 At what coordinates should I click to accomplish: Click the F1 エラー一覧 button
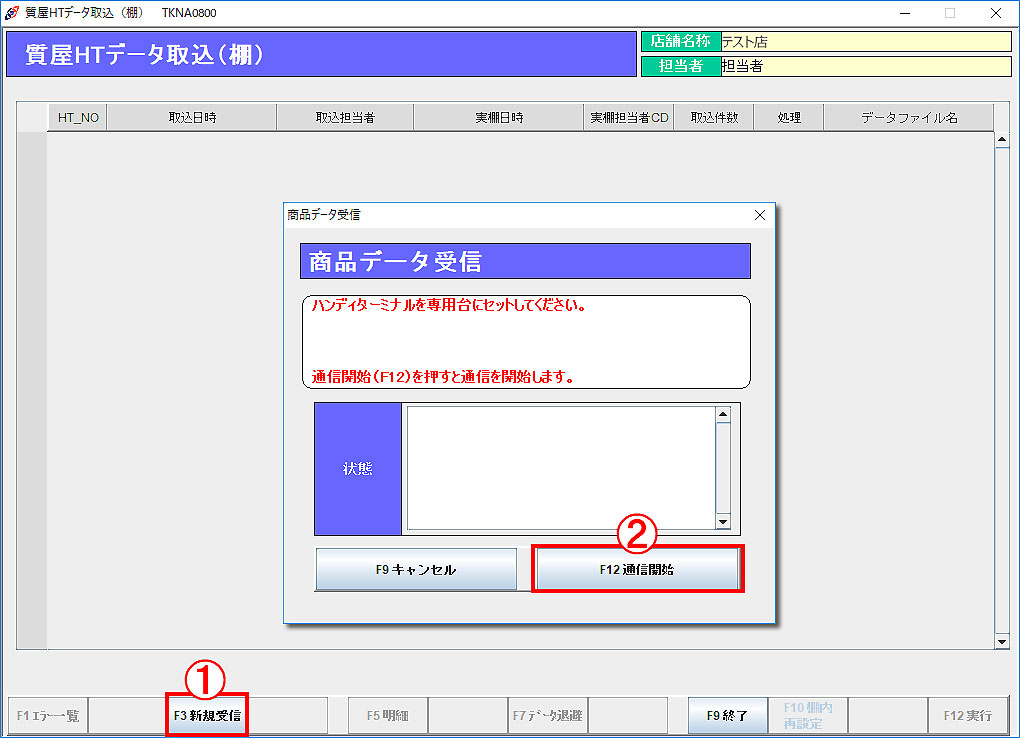48,715
